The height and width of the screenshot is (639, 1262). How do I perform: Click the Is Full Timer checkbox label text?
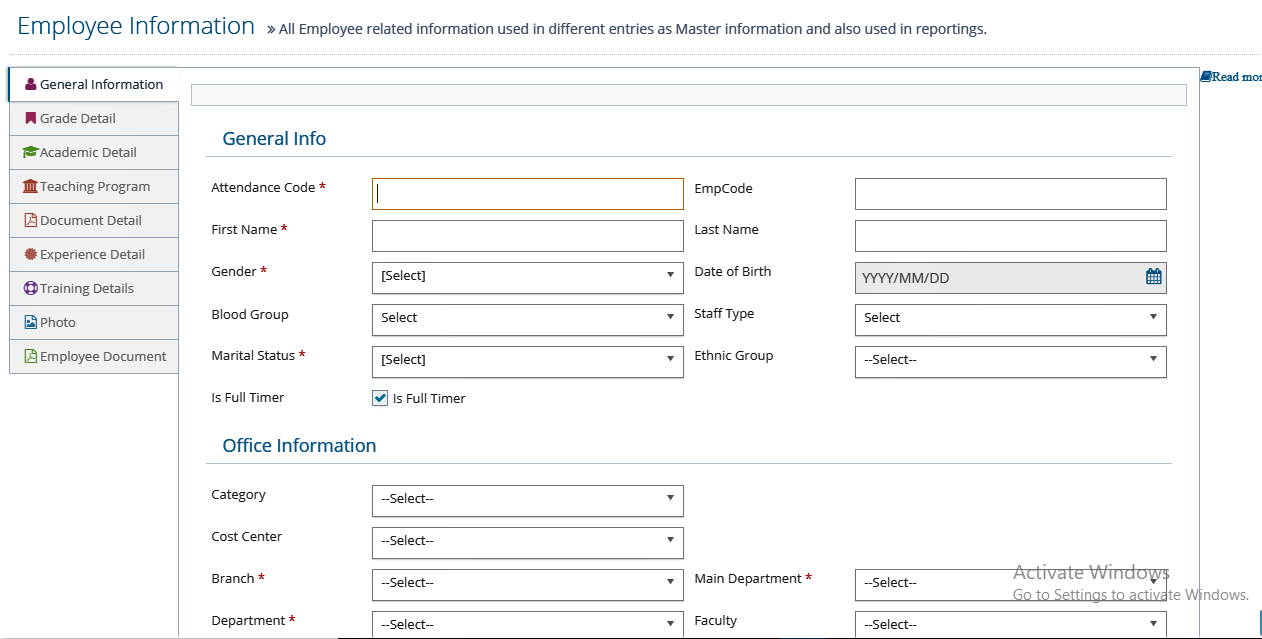pos(429,398)
